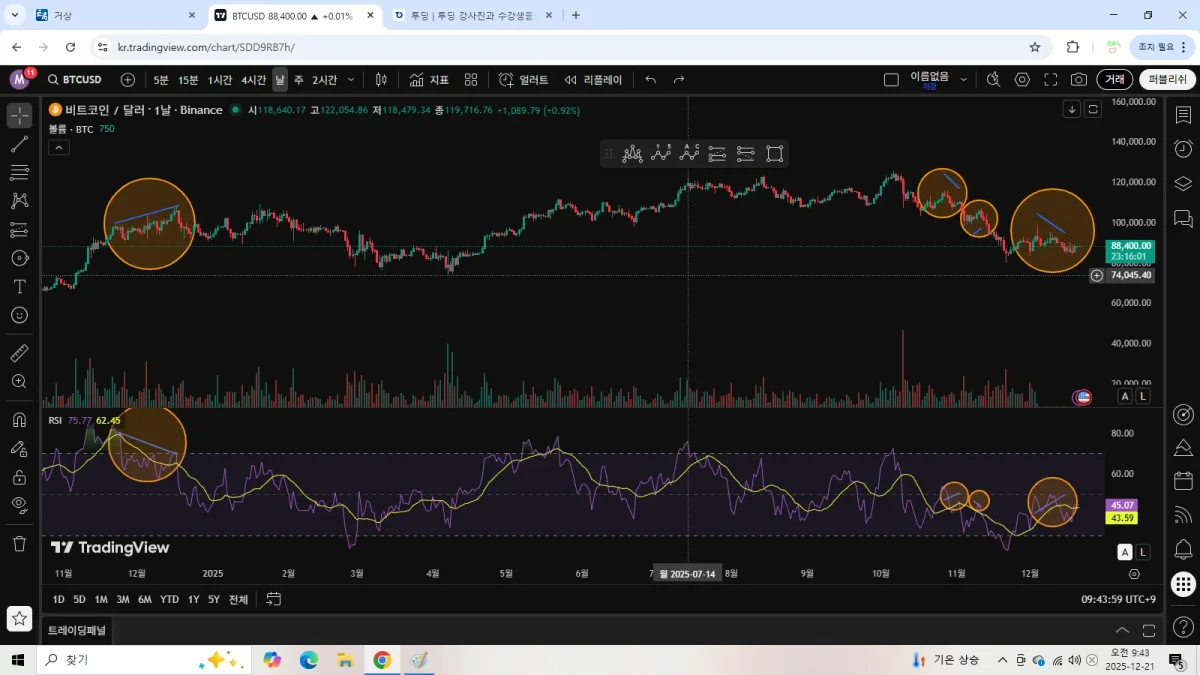This screenshot has height=675, width=1200.
Task: Toggle magnet mode for drawings
Action: pos(19,420)
